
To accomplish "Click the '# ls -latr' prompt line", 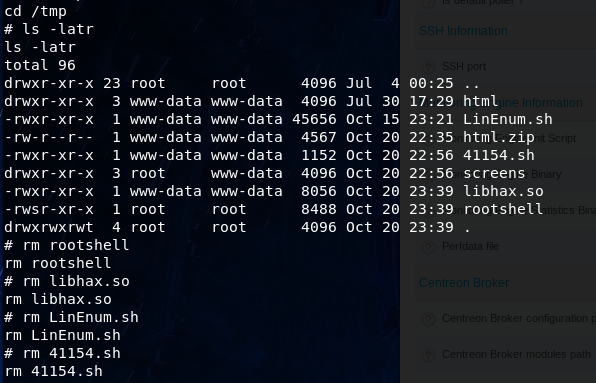I will coord(49,29).
